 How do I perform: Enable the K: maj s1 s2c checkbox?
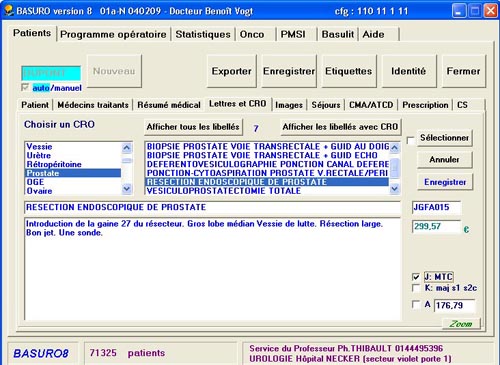click(x=416, y=288)
